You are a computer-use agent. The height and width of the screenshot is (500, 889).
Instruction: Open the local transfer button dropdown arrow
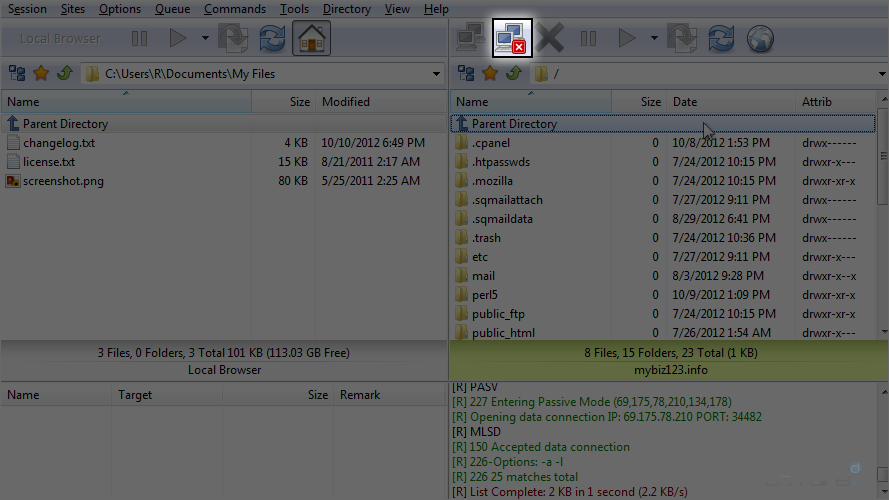point(205,39)
